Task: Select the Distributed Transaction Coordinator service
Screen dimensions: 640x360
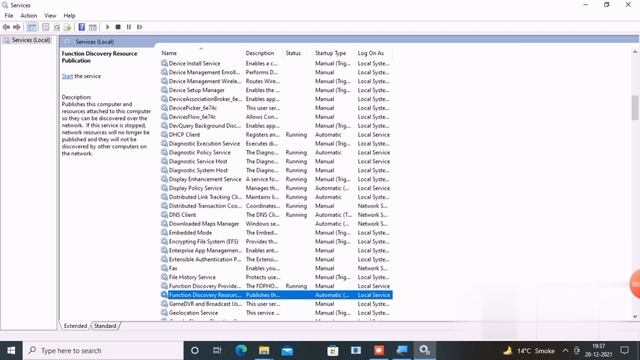Action: pos(276,206)
